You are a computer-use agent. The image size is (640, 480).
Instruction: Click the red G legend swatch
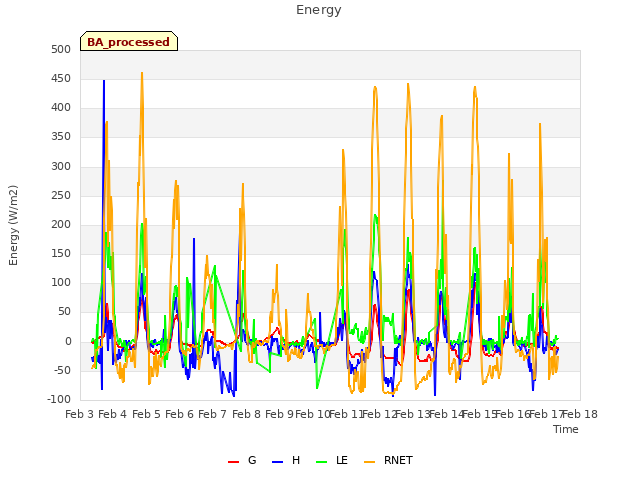pyautogui.click(x=233, y=462)
